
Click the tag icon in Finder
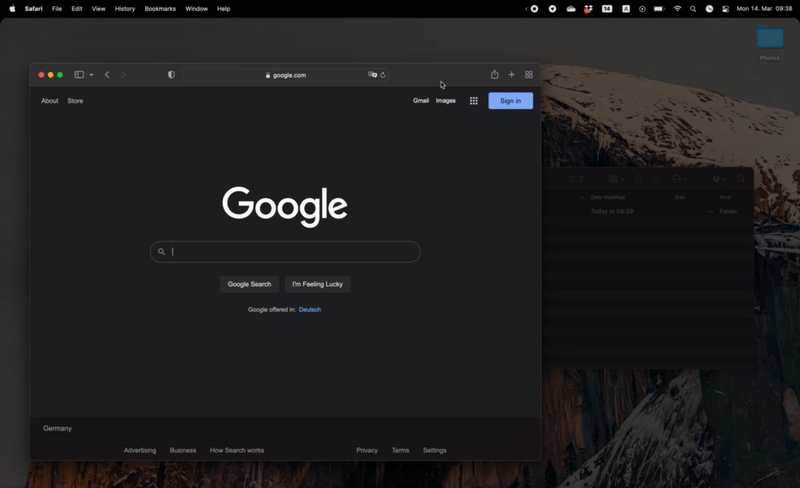pyautogui.click(x=657, y=179)
